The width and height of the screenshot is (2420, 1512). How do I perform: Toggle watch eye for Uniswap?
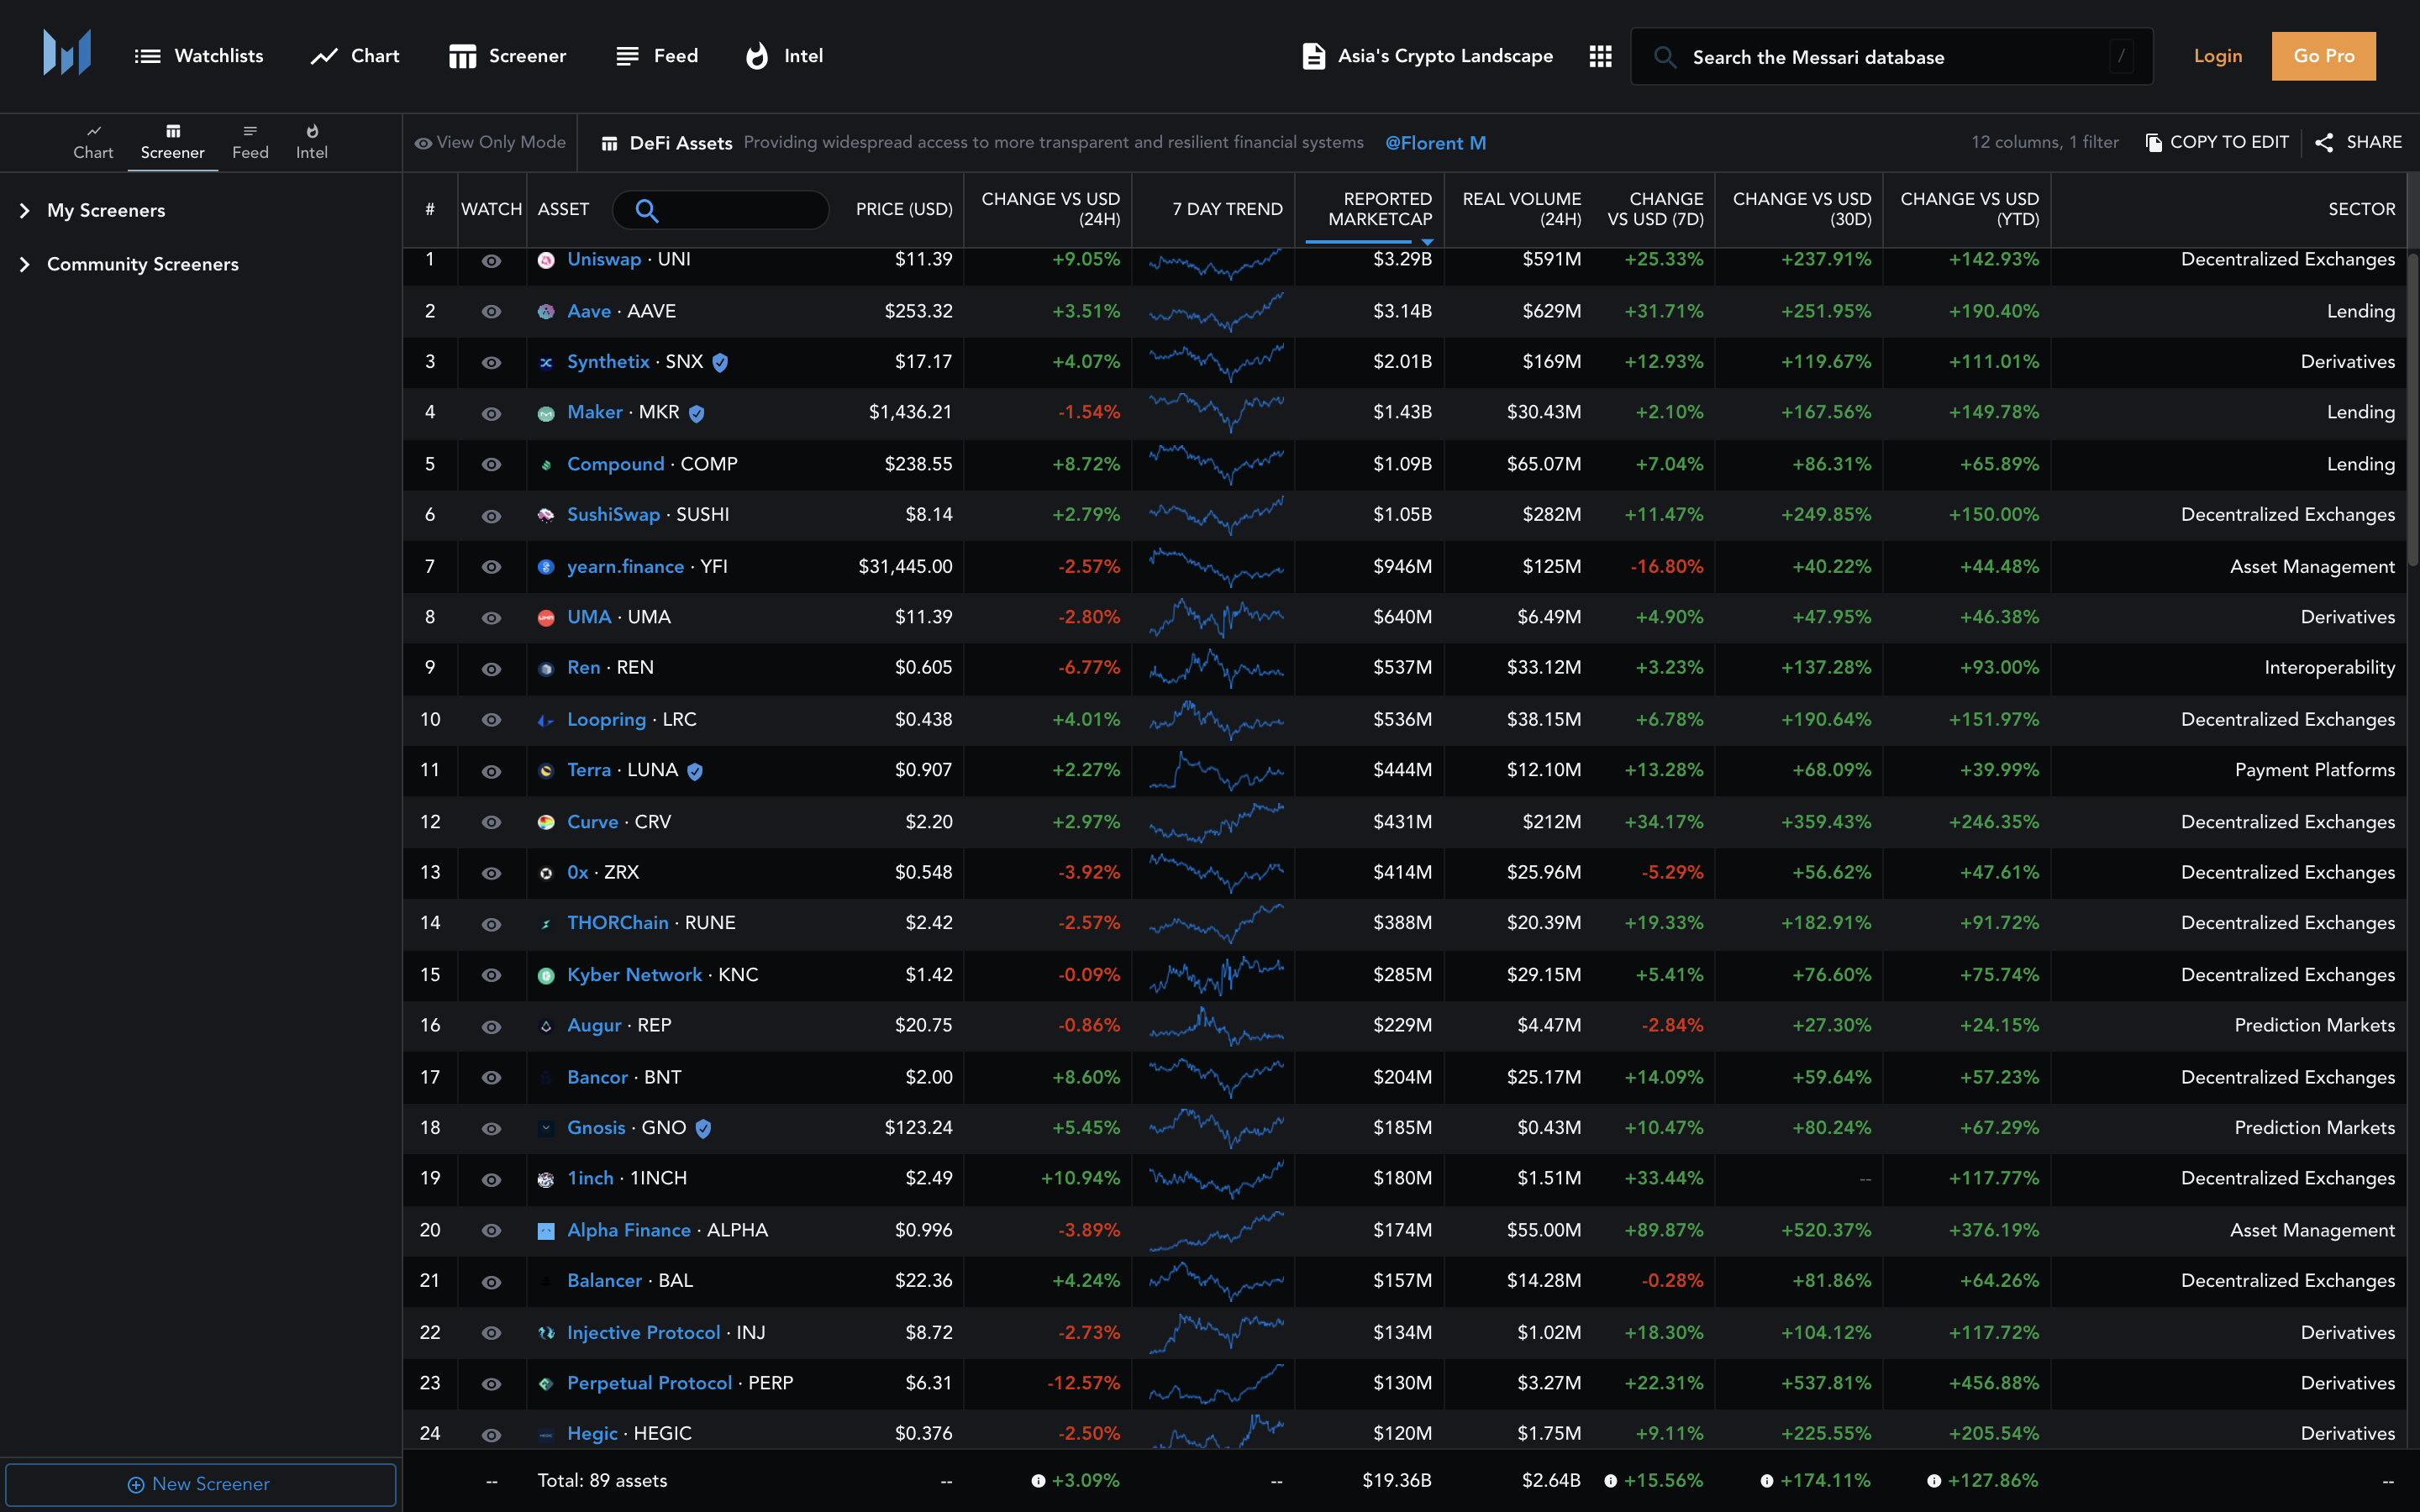491,261
